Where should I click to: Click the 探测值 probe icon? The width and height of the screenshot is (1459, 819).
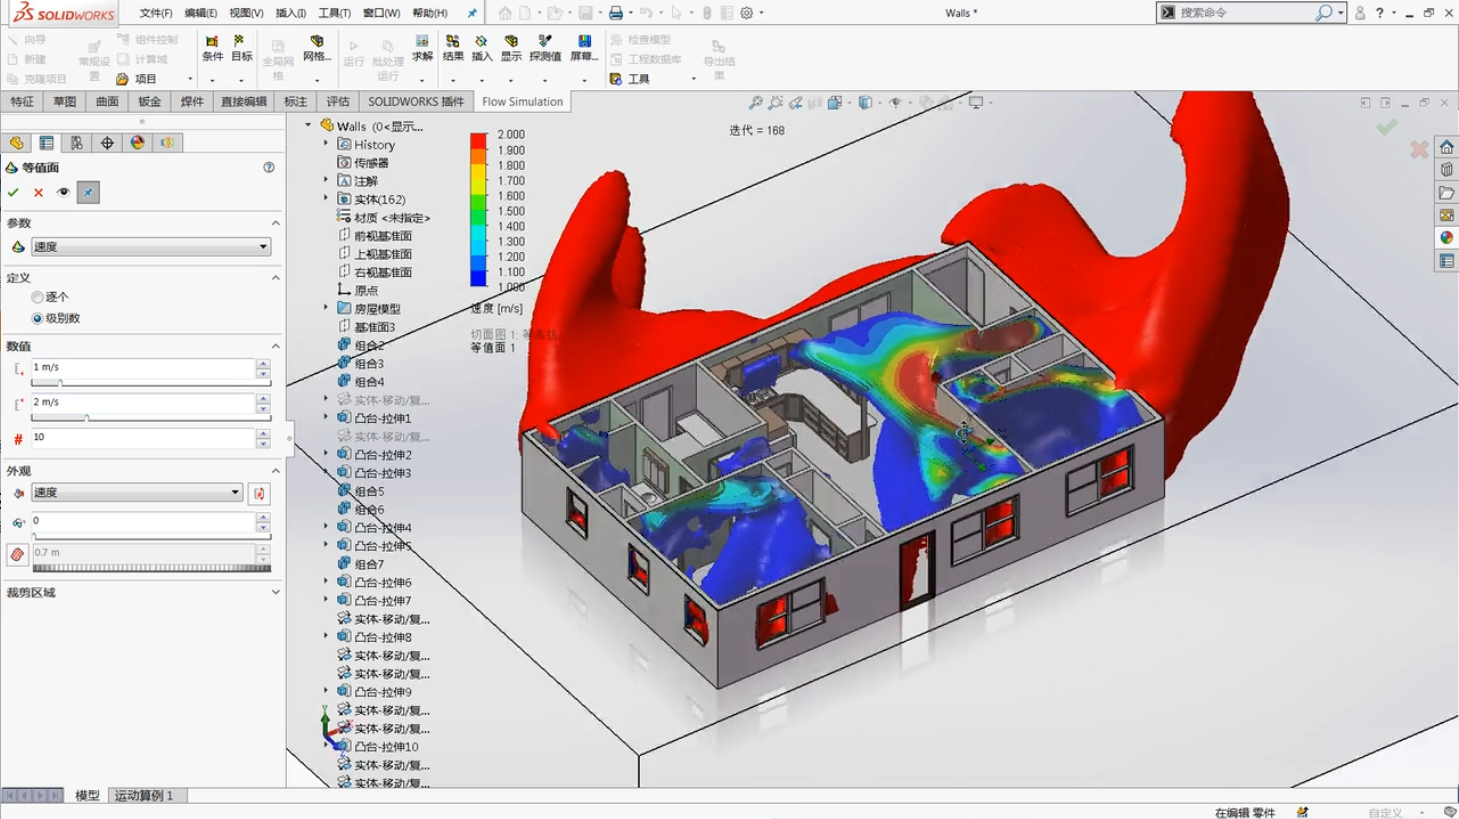[545, 47]
